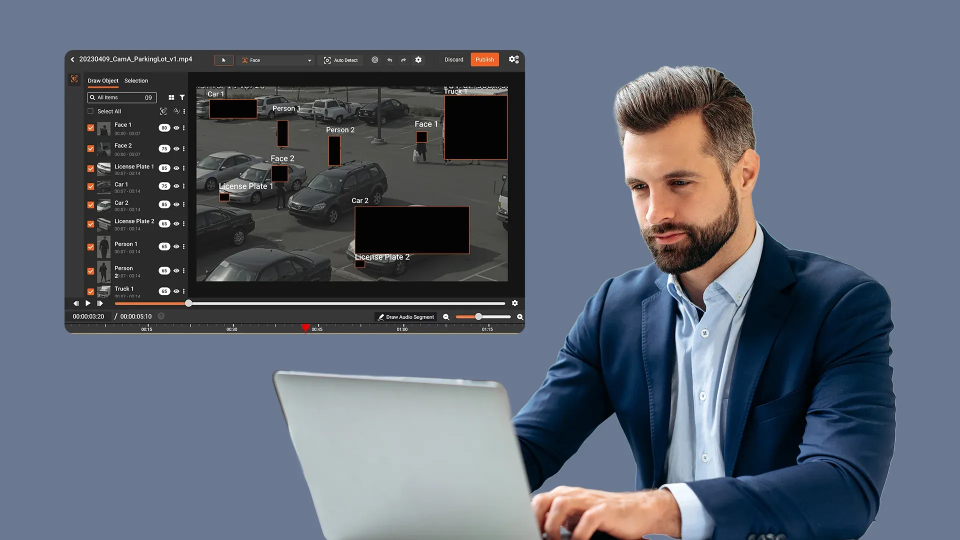Uncheck the Face 2 checkbox

point(91,149)
